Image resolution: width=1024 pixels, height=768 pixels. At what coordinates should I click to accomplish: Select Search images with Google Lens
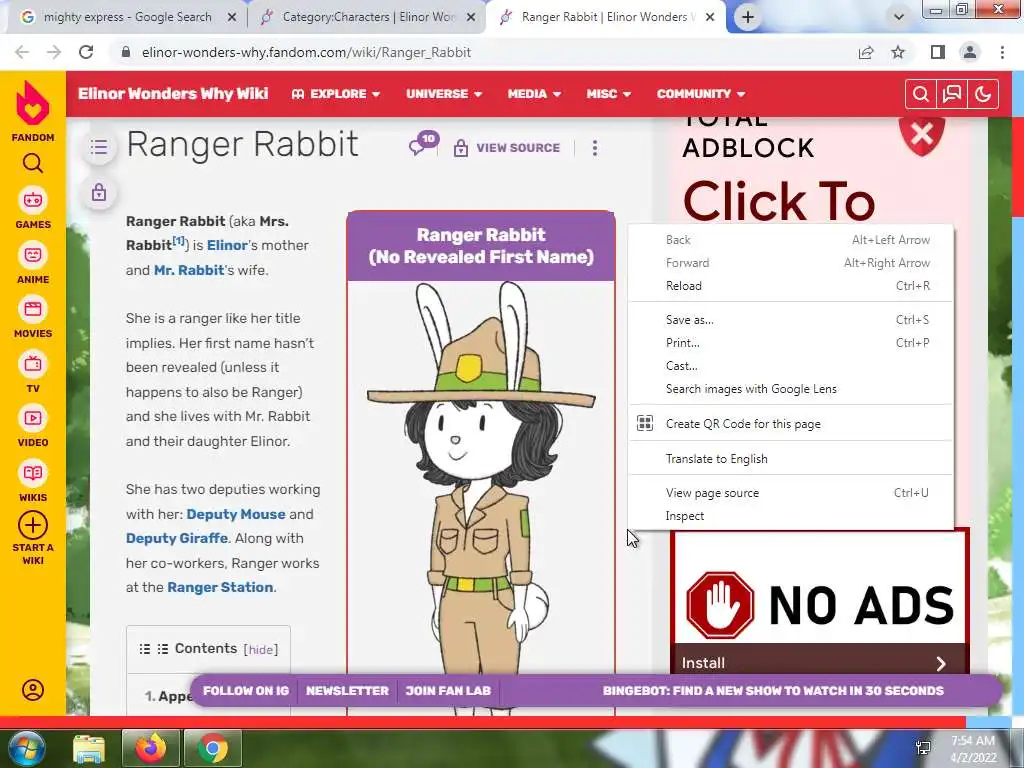pyautogui.click(x=790, y=389)
